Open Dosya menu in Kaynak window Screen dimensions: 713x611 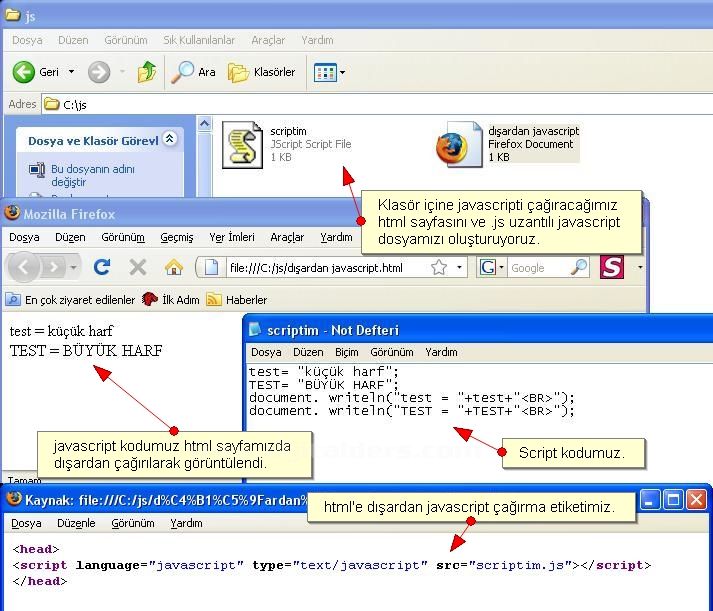[26, 523]
